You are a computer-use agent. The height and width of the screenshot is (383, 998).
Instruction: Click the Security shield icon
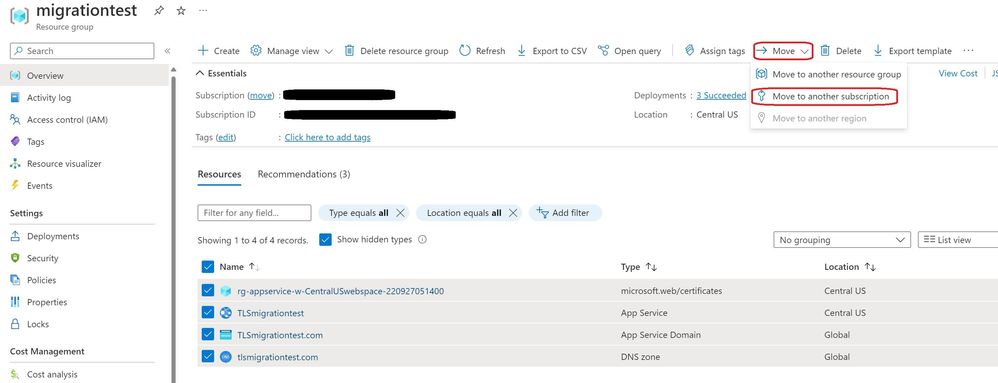point(15,258)
